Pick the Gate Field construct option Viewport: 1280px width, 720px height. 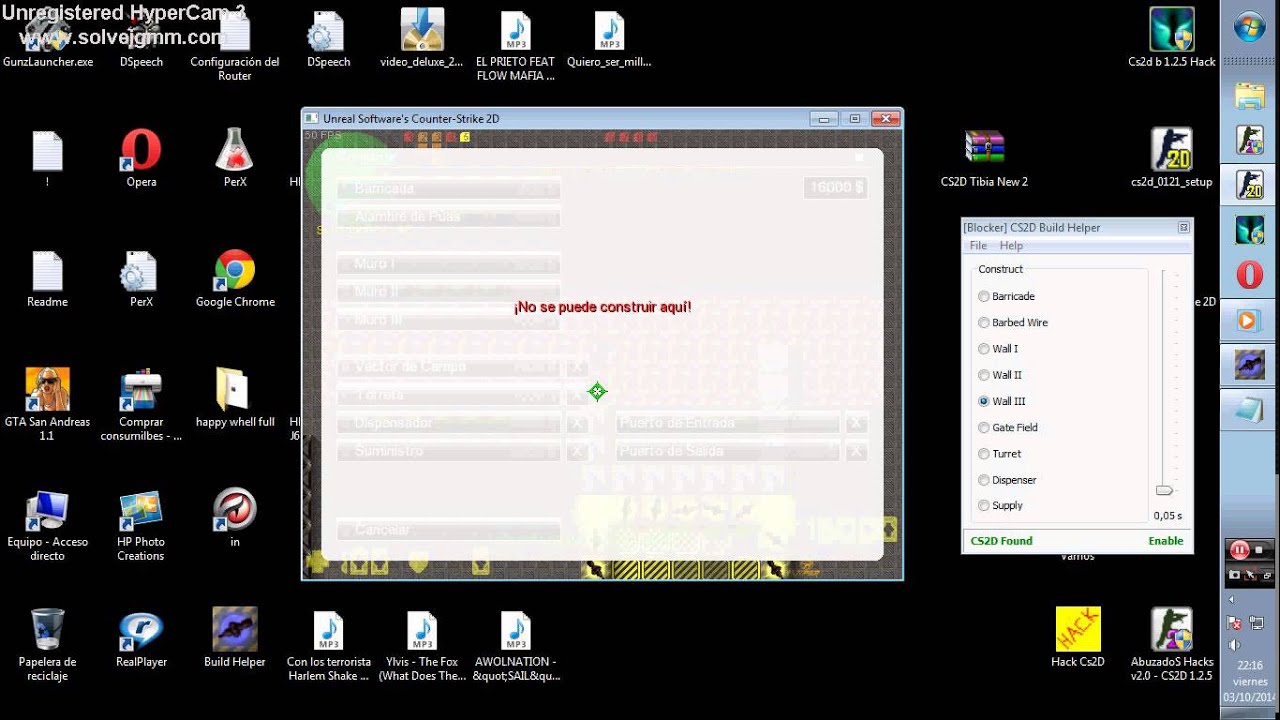pos(1008,427)
